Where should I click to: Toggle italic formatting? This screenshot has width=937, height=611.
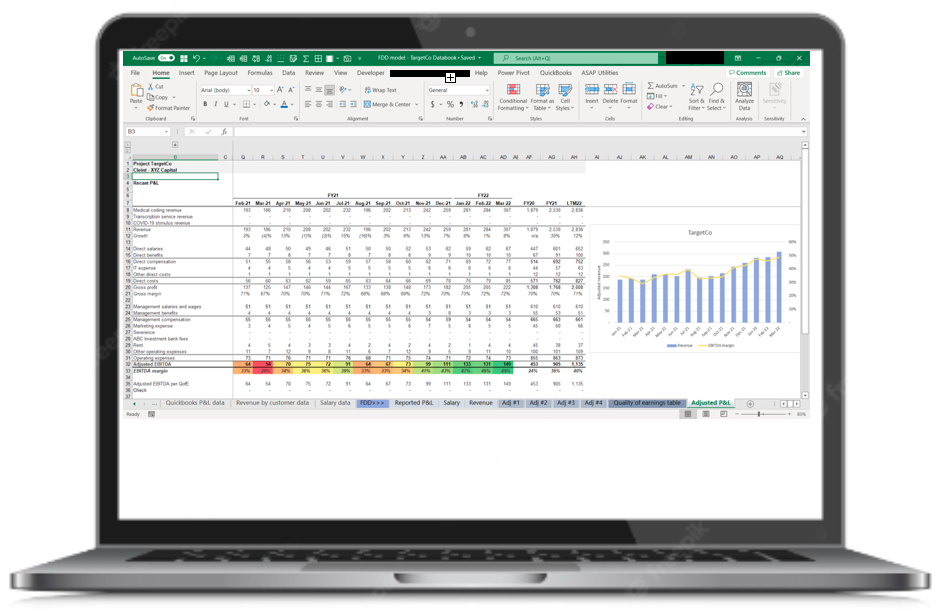215,104
